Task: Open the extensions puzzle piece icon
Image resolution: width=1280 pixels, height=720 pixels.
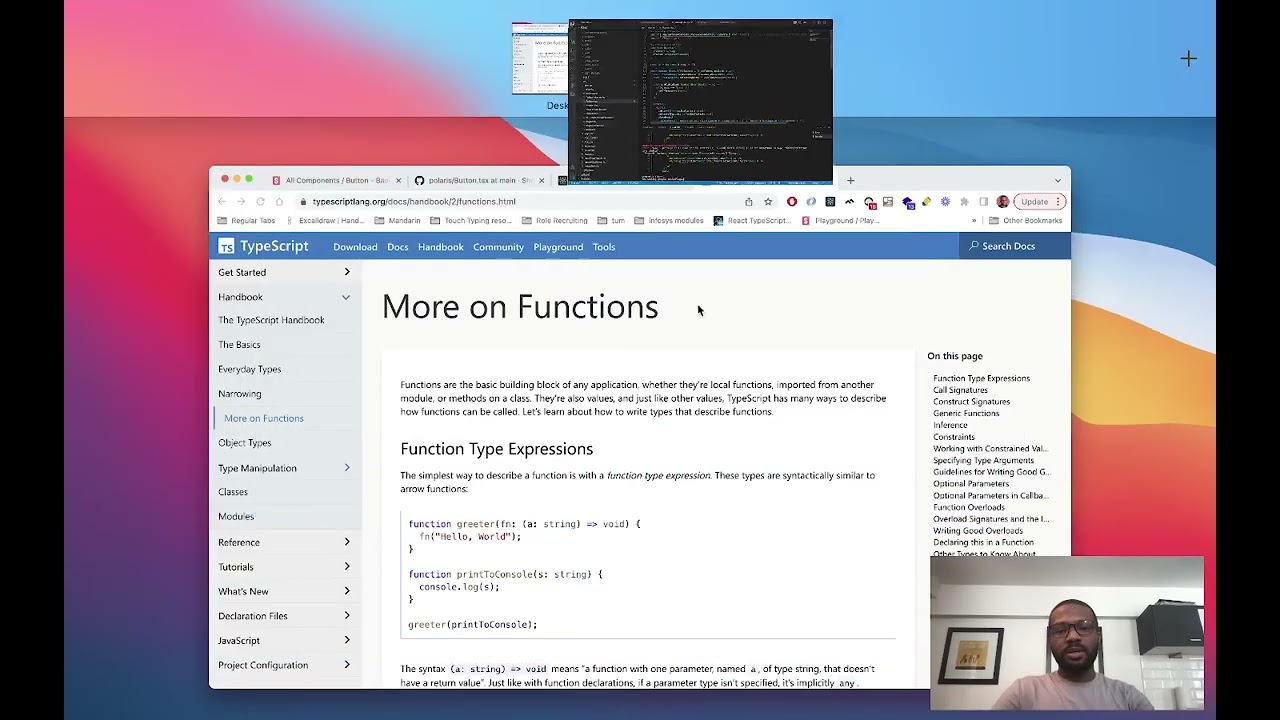Action: pos(965,202)
